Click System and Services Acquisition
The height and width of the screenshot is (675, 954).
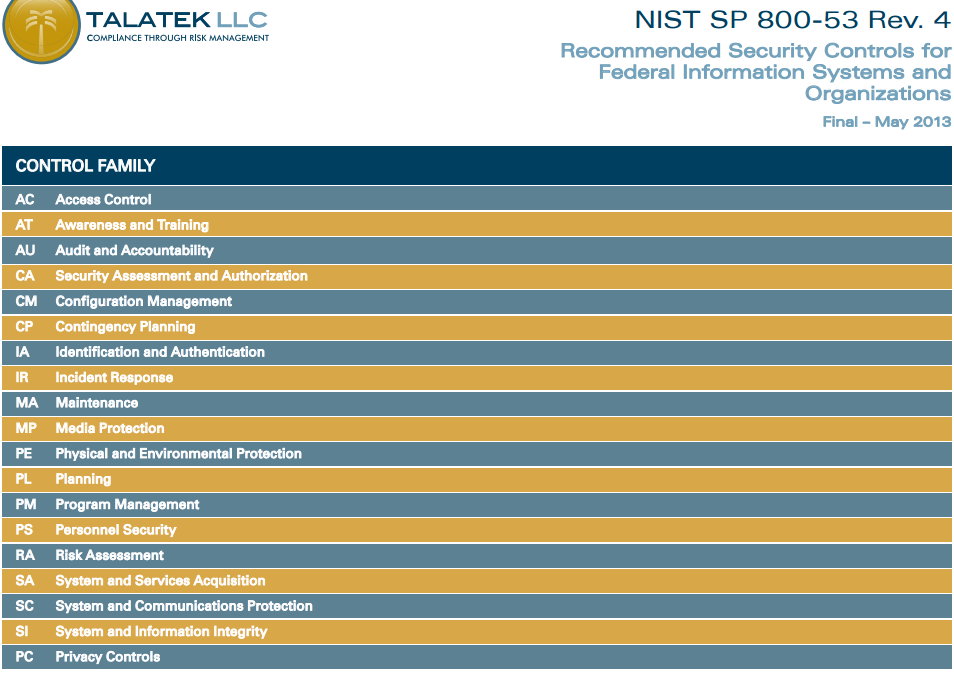tap(160, 581)
